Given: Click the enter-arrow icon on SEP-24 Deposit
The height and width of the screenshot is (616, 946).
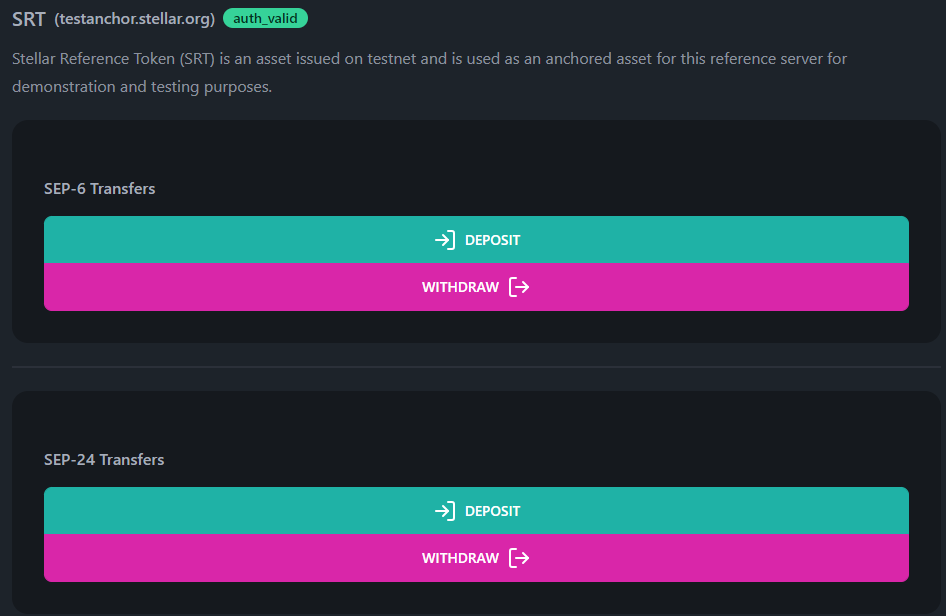Looking at the screenshot, I should click(x=445, y=511).
